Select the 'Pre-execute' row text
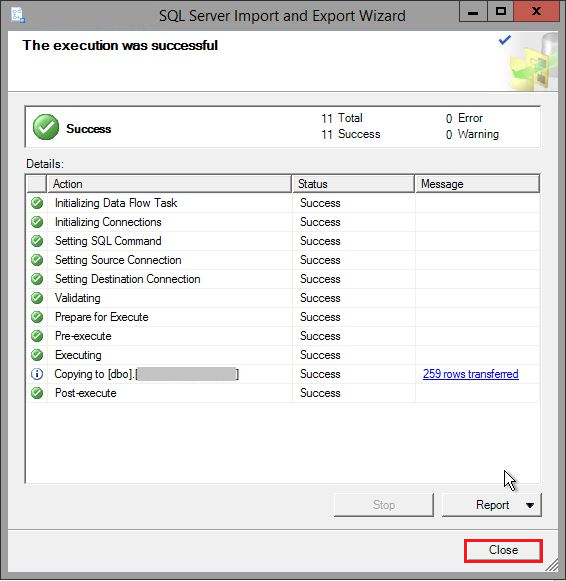The height and width of the screenshot is (581, 566). 83,336
